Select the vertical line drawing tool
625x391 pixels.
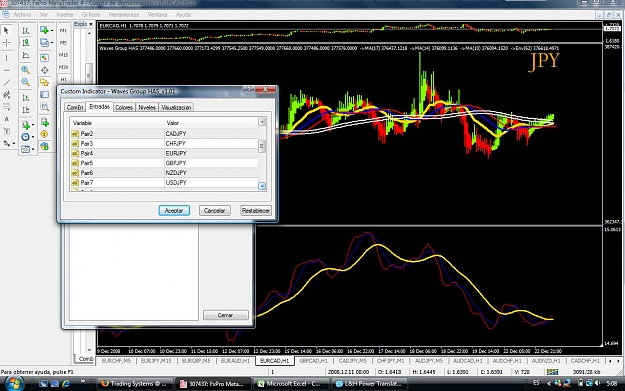pyautogui.click(x=6, y=58)
